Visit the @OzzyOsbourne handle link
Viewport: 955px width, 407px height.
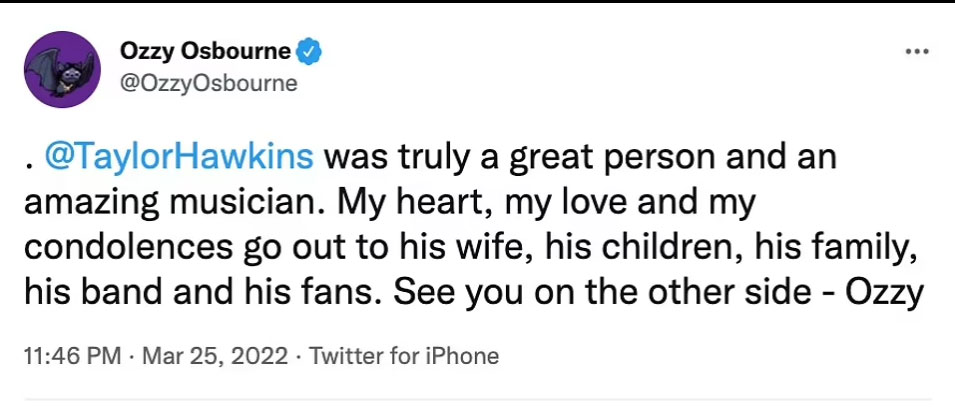tap(209, 83)
